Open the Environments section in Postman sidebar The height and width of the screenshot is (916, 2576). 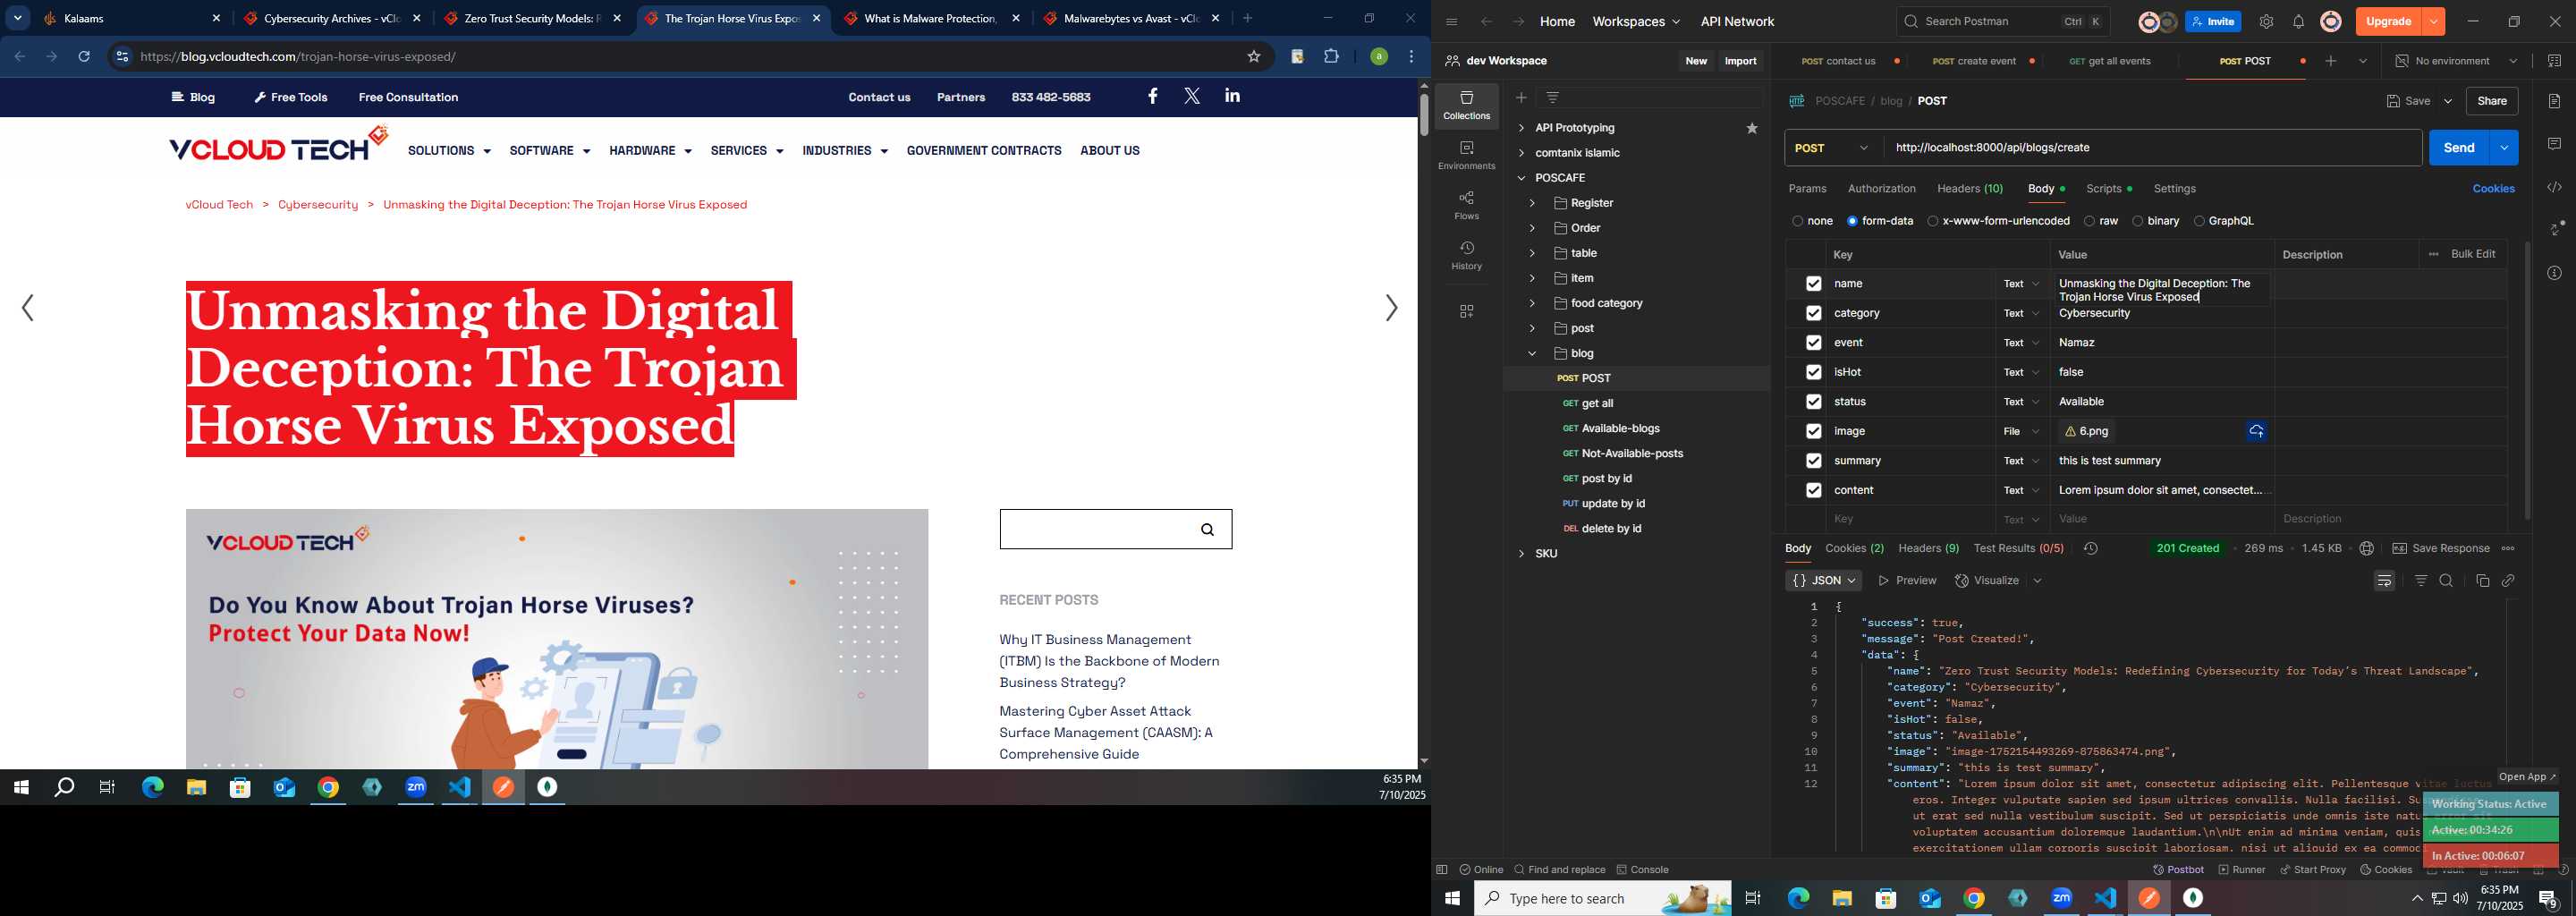(1466, 156)
